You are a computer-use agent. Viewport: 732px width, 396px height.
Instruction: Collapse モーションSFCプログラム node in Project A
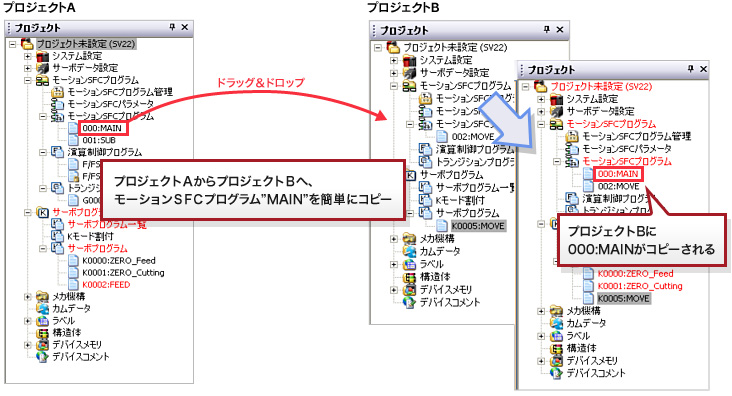pyautogui.click(x=28, y=80)
